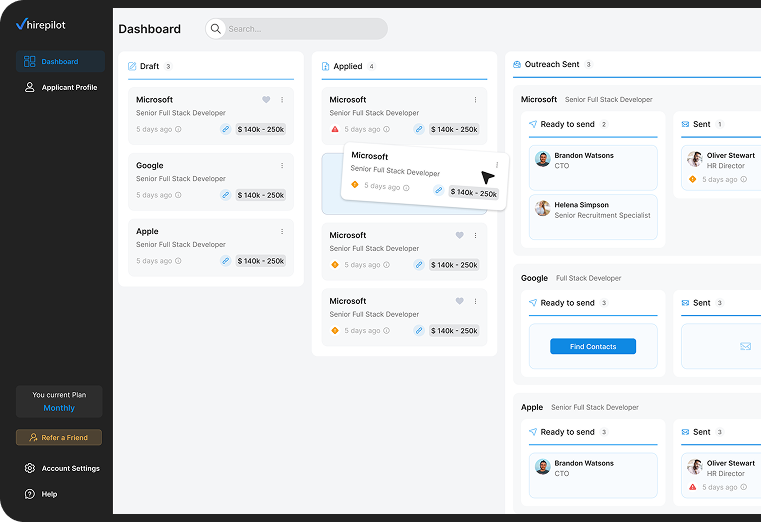Click info icon on Draft Apple card

click(x=179, y=261)
